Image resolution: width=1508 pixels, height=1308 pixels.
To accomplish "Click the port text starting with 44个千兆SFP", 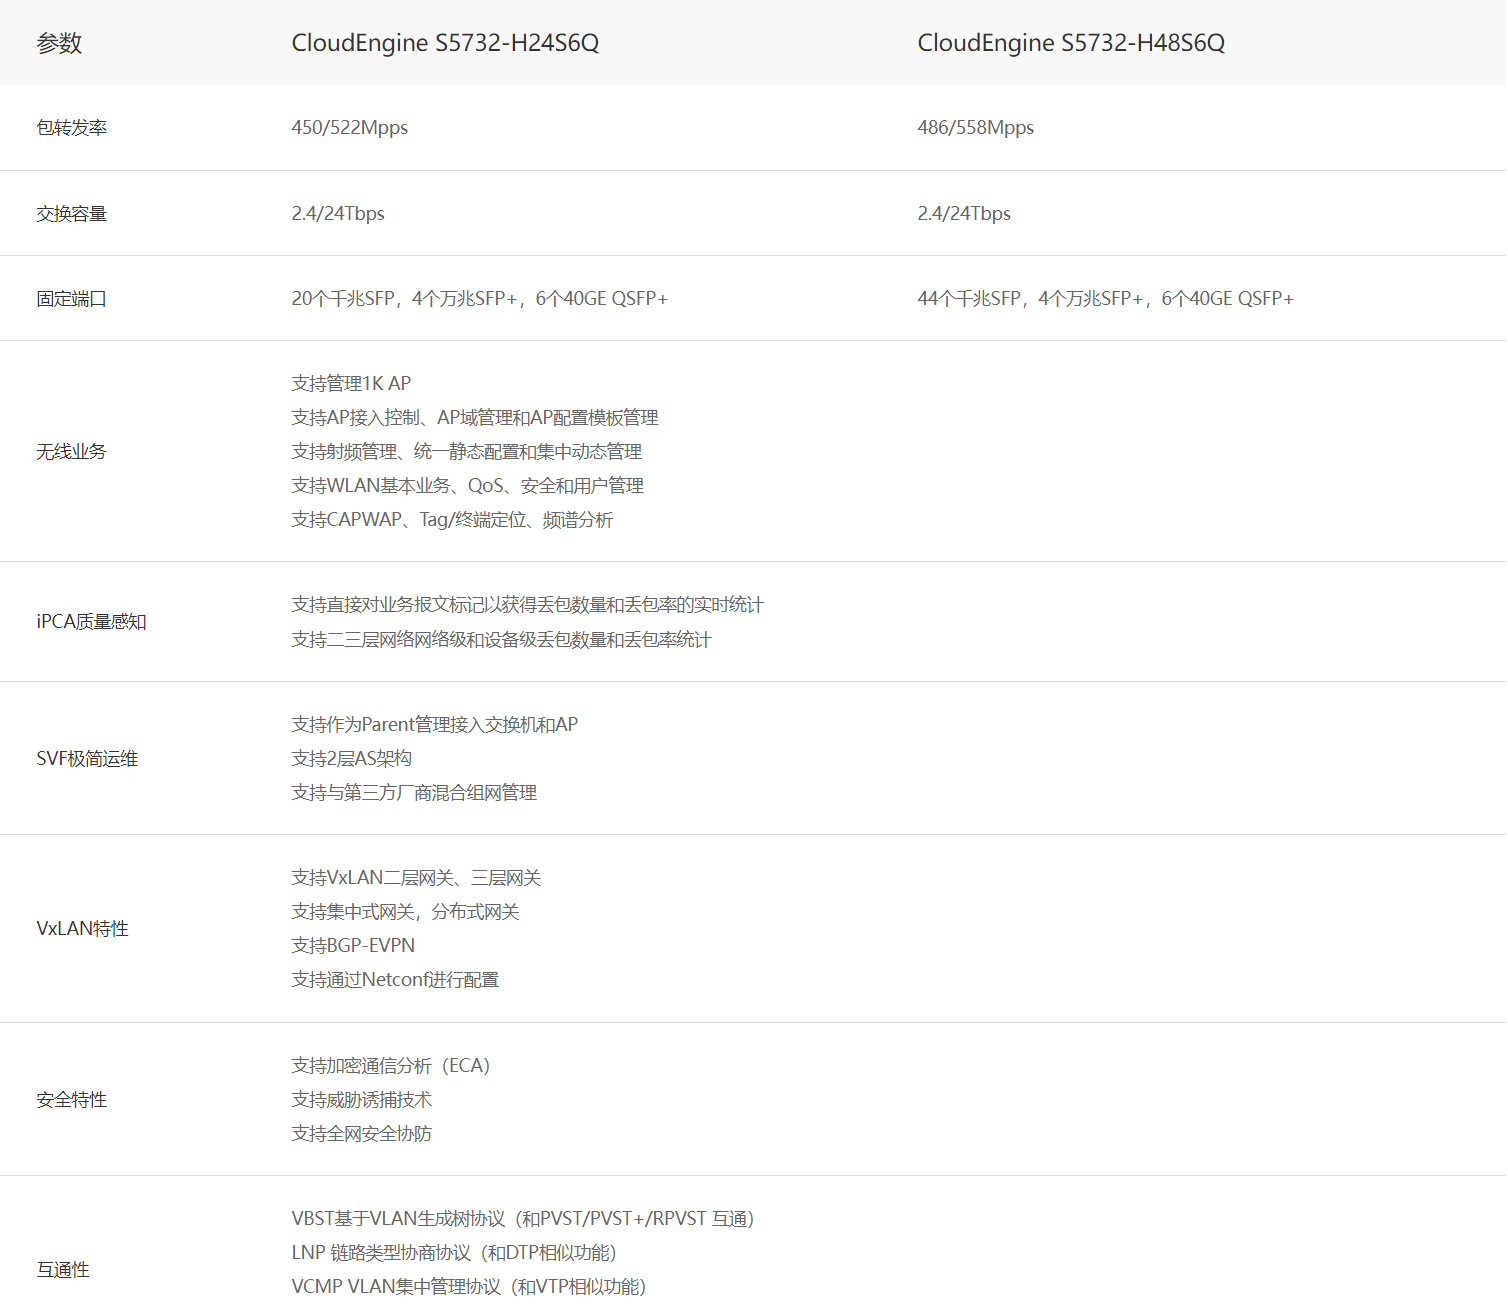I will (1105, 299).
